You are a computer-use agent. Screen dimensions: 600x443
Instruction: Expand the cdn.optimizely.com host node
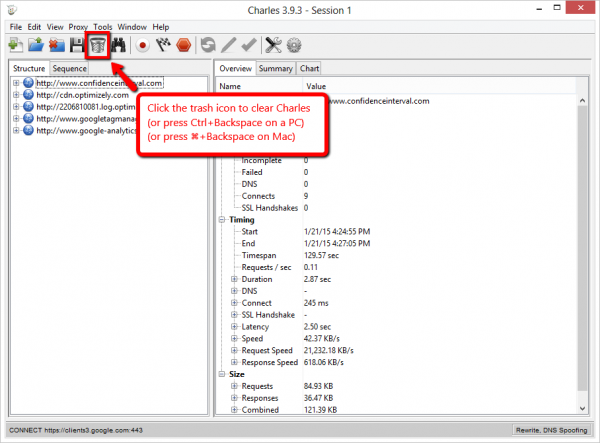(x=16, y=94)
